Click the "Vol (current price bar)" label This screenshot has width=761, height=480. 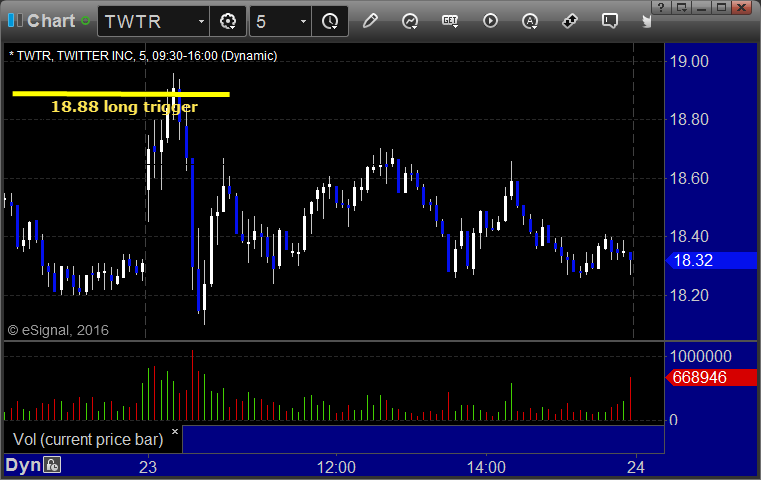click(88, 439)
